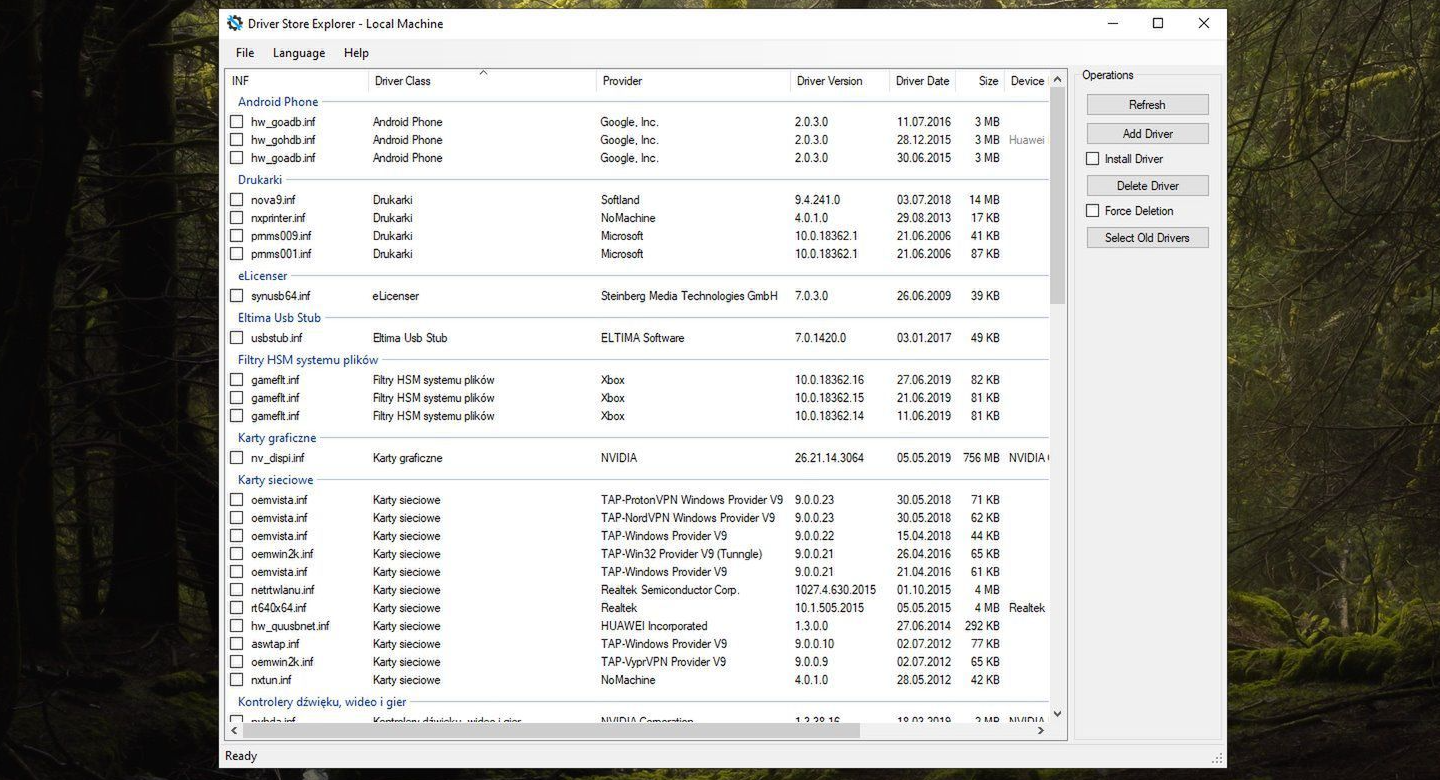Click the Drukarki group header
Screen dimensions: 1440x780
[260, 180]
